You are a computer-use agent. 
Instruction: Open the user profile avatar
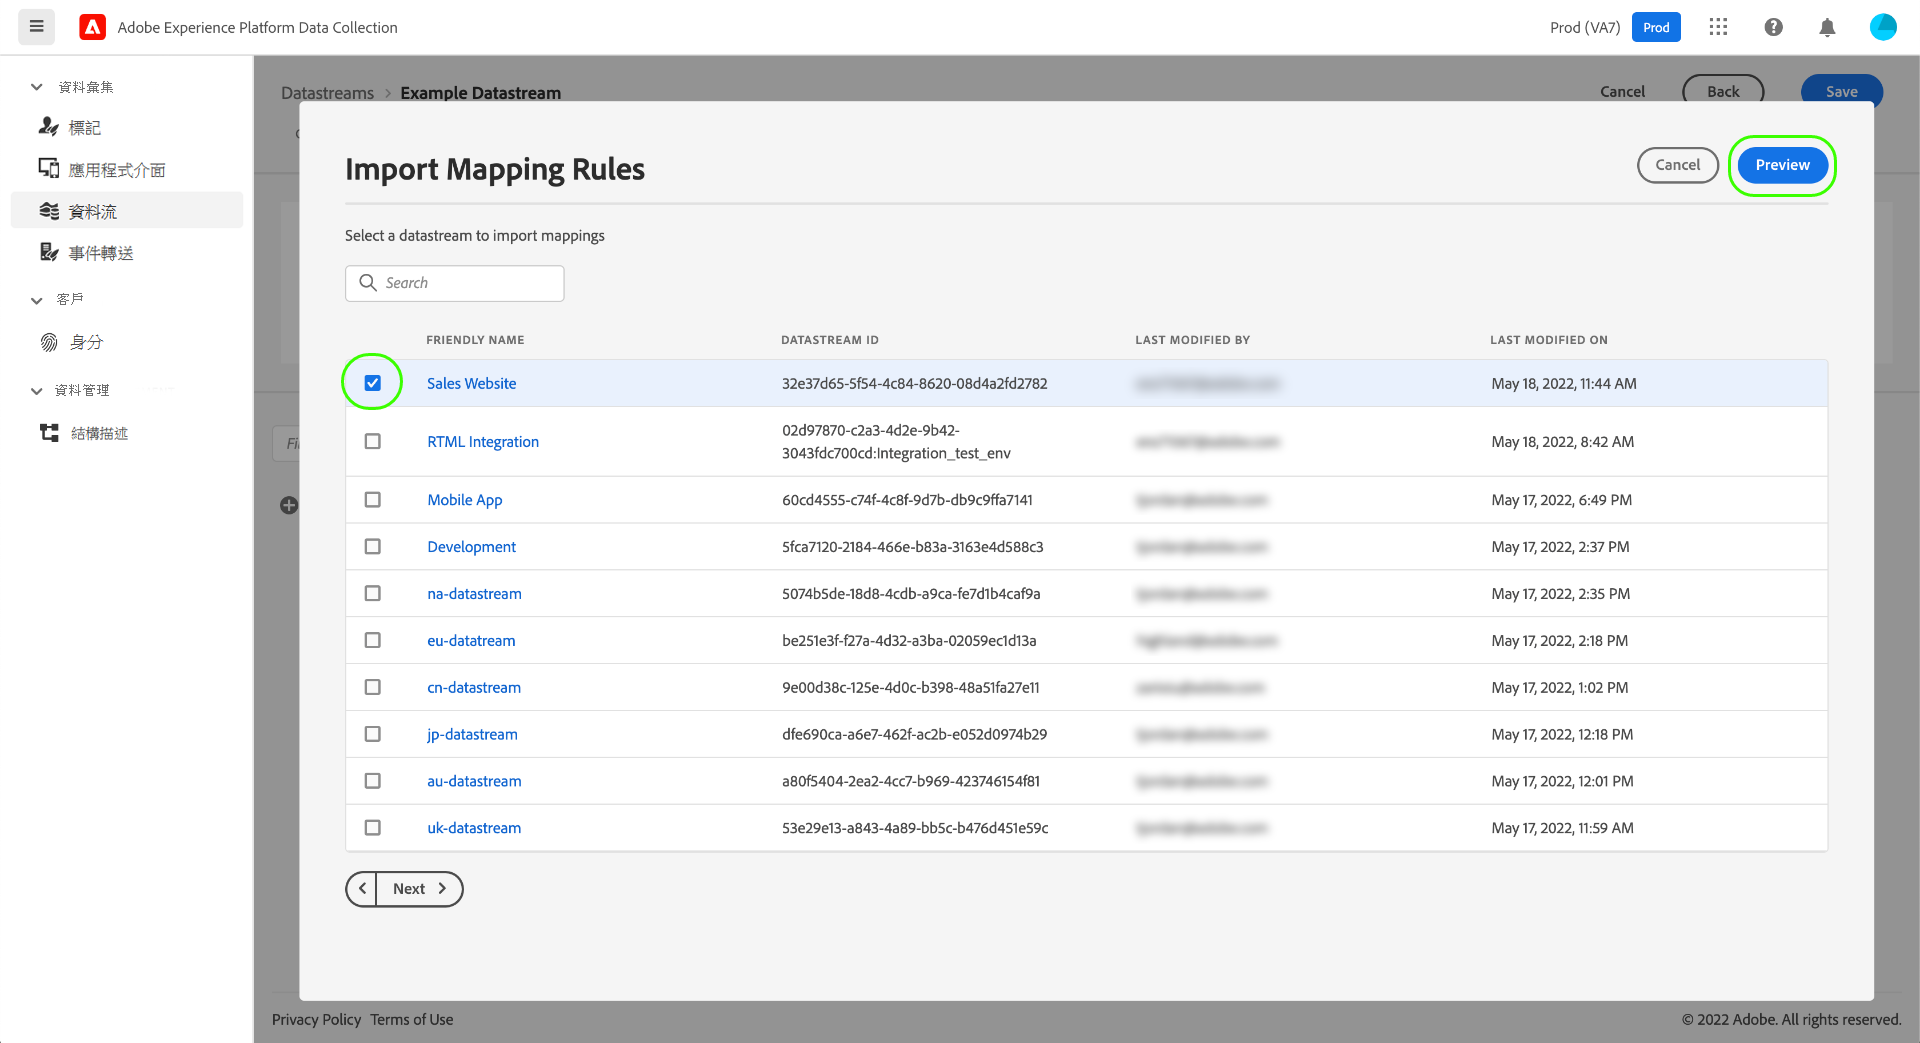tap(1883, 27)
